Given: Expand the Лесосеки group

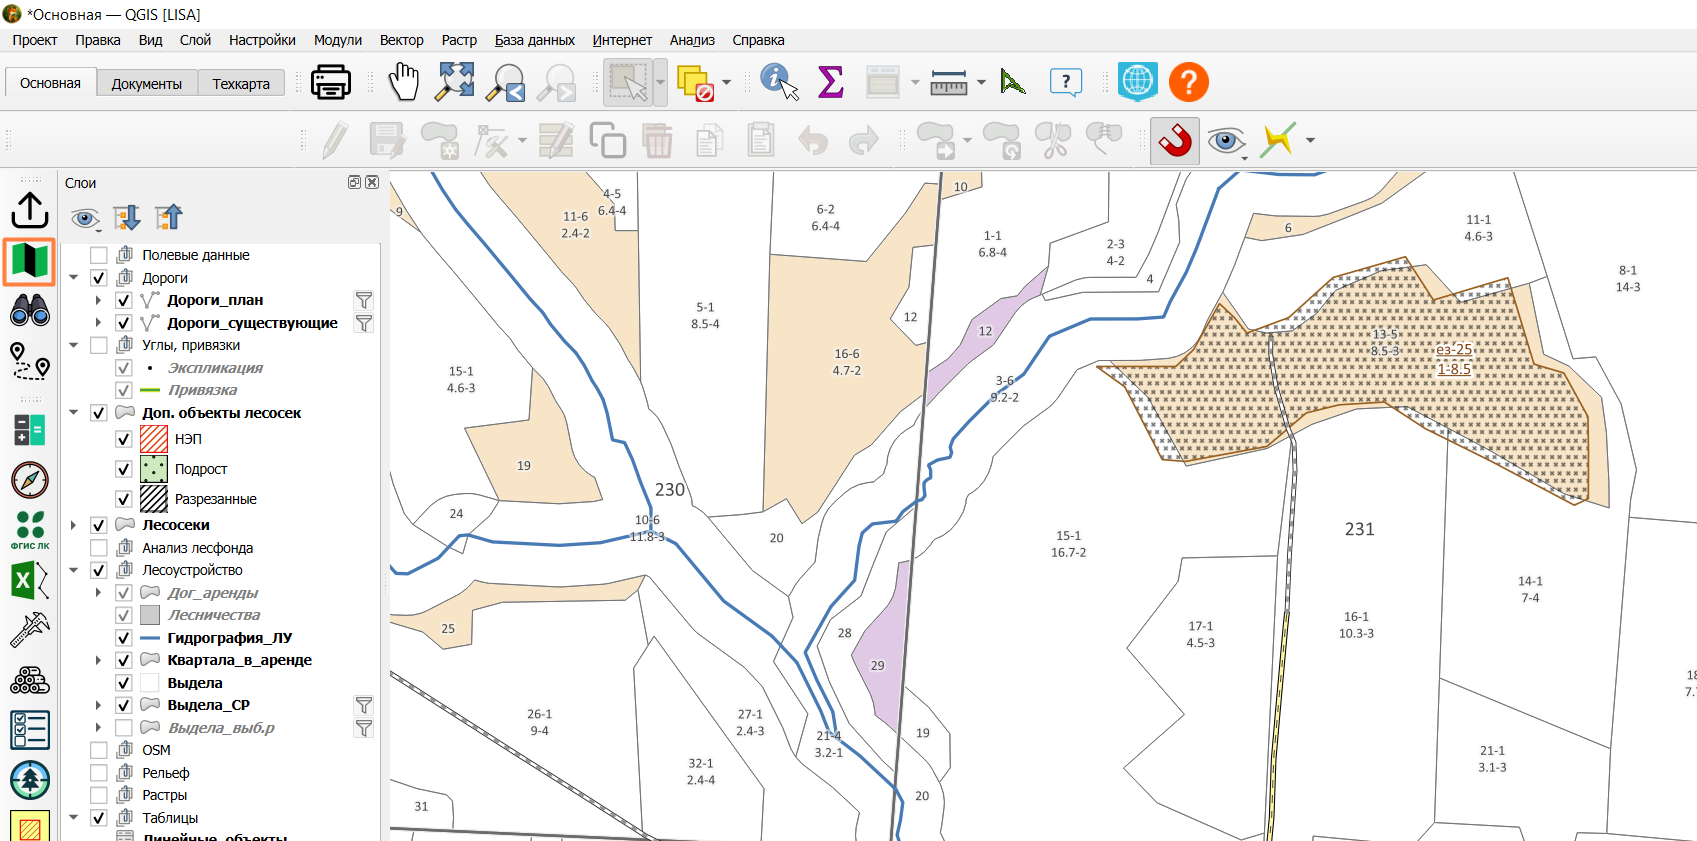Looking at the screenshot, I should click(x=74, y=525).
